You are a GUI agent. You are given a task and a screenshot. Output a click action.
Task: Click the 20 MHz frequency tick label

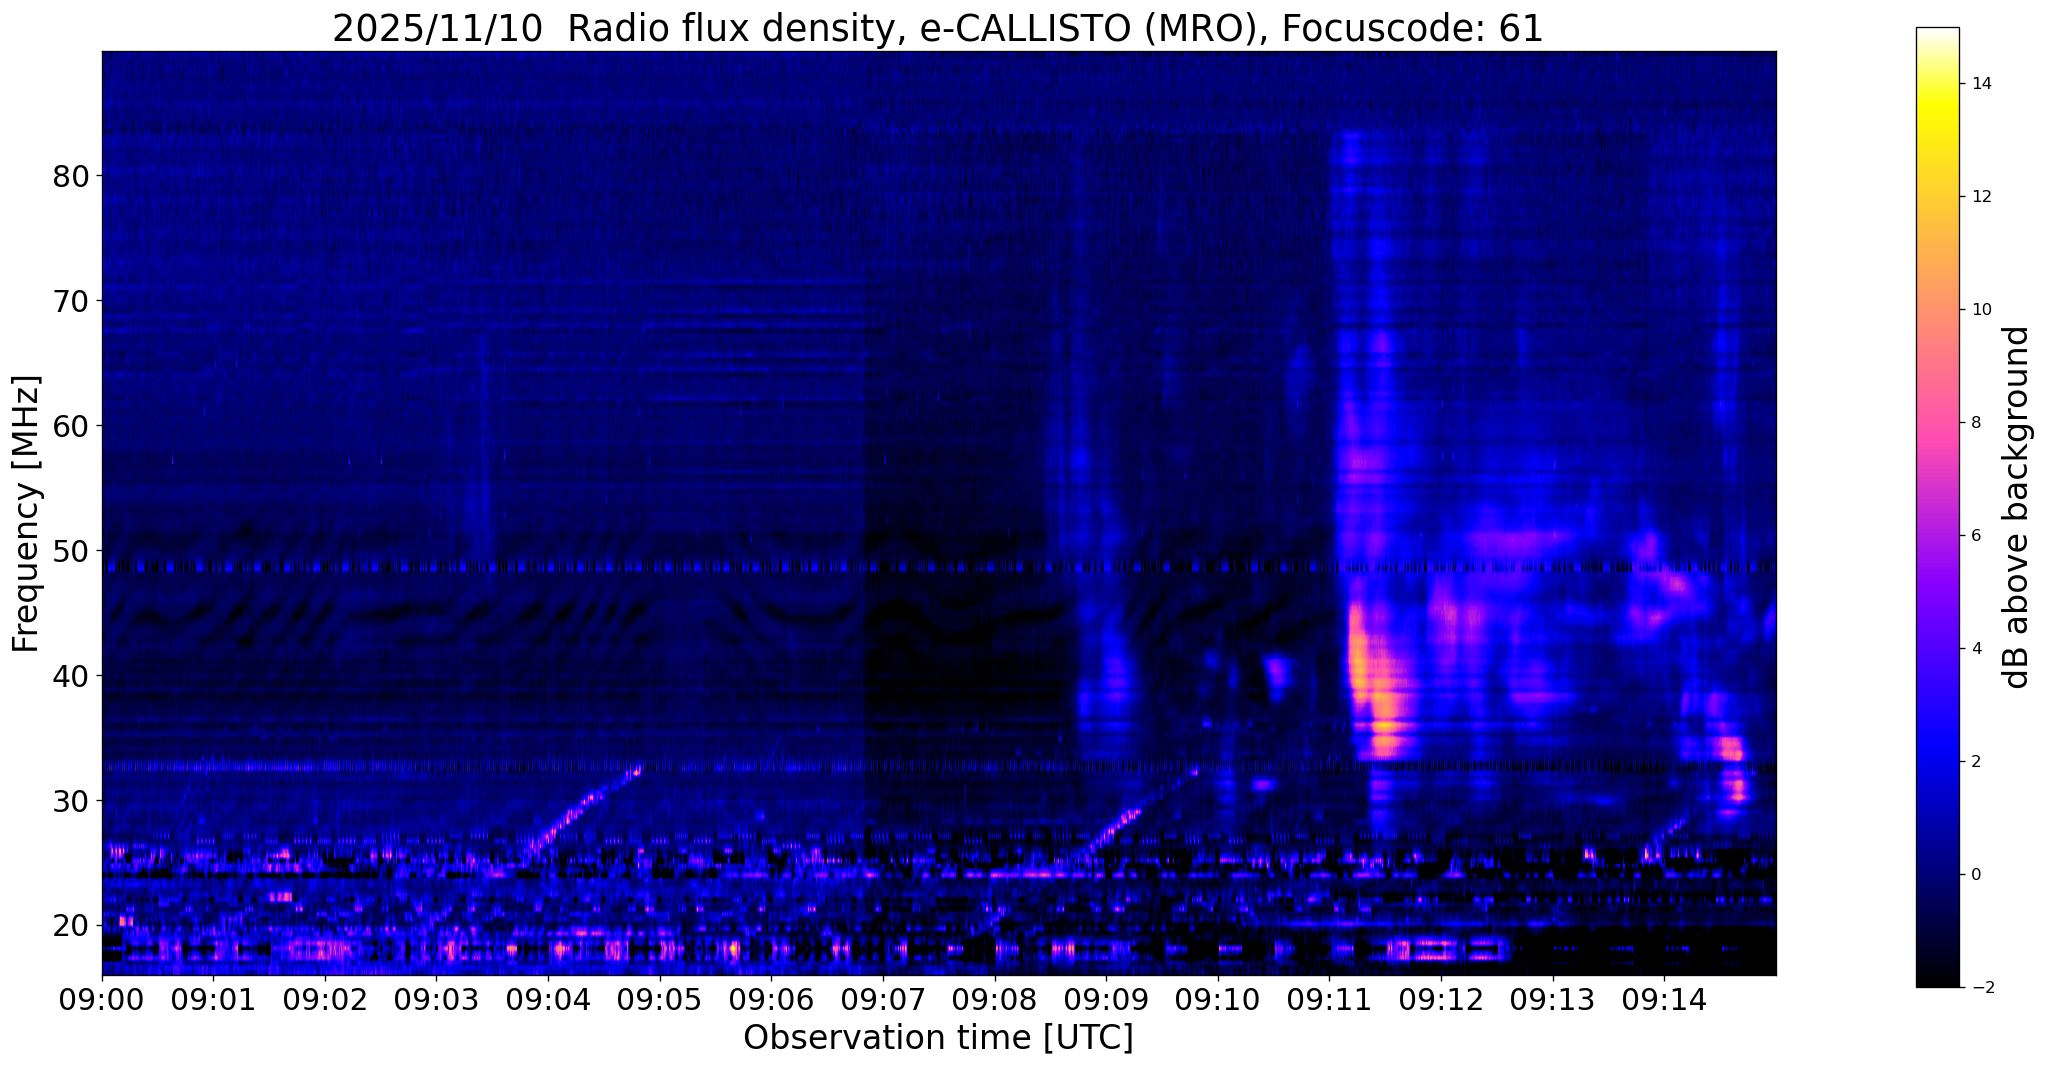(71, 926)
